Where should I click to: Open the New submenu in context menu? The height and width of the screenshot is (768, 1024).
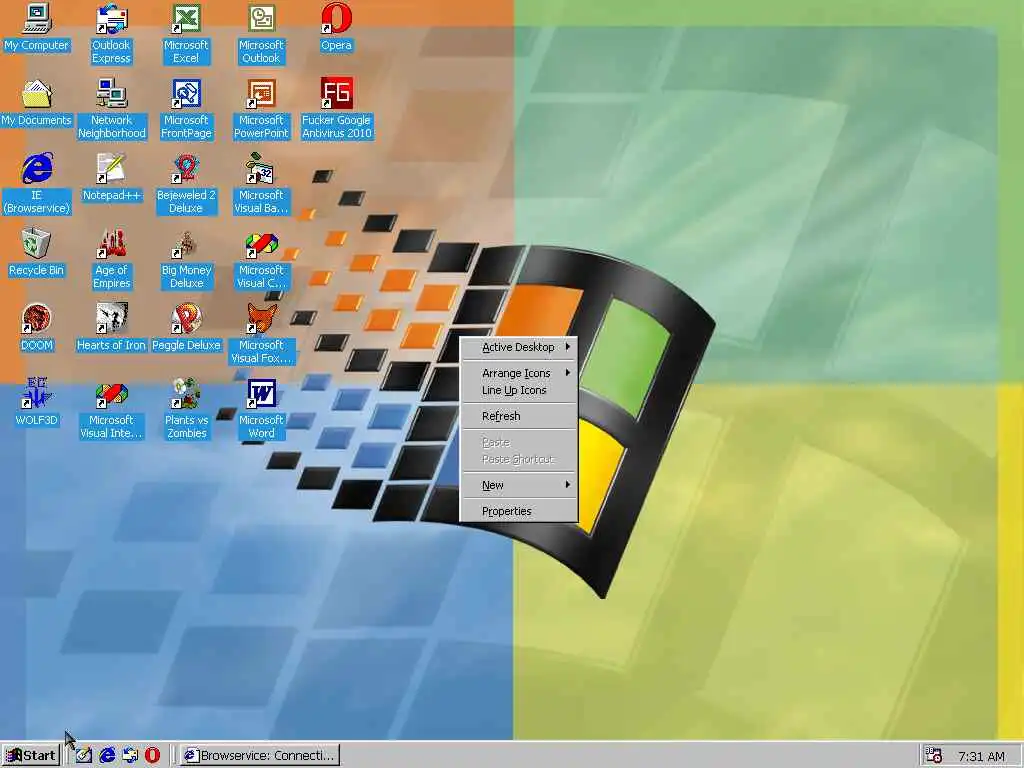pos(519,485)
